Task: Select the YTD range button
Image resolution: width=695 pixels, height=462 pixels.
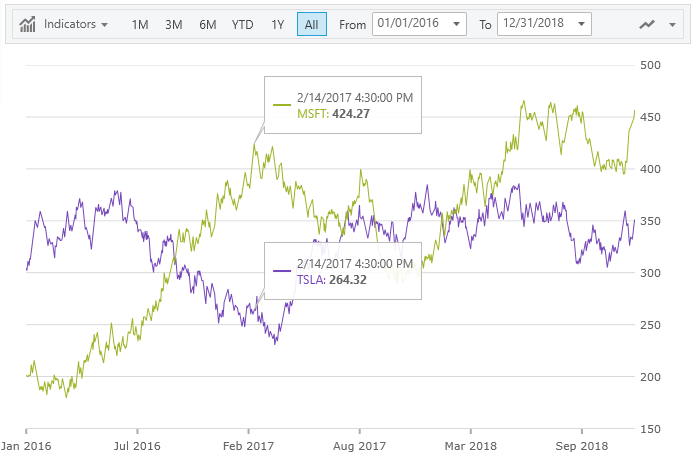Action: tap(242, 24)
